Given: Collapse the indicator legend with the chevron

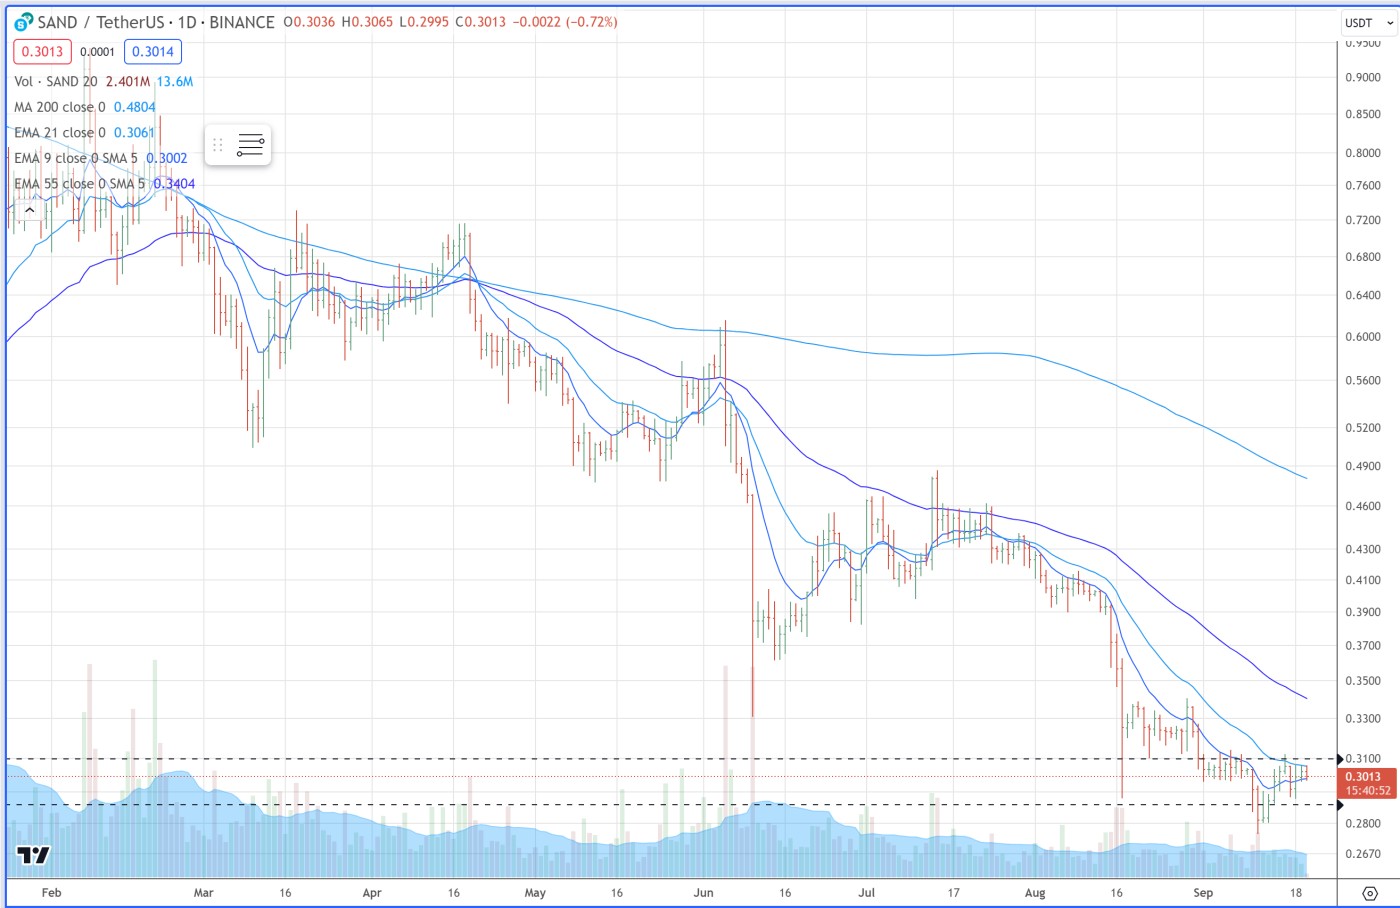Looking at the screenshot, I should click(29, 210).
